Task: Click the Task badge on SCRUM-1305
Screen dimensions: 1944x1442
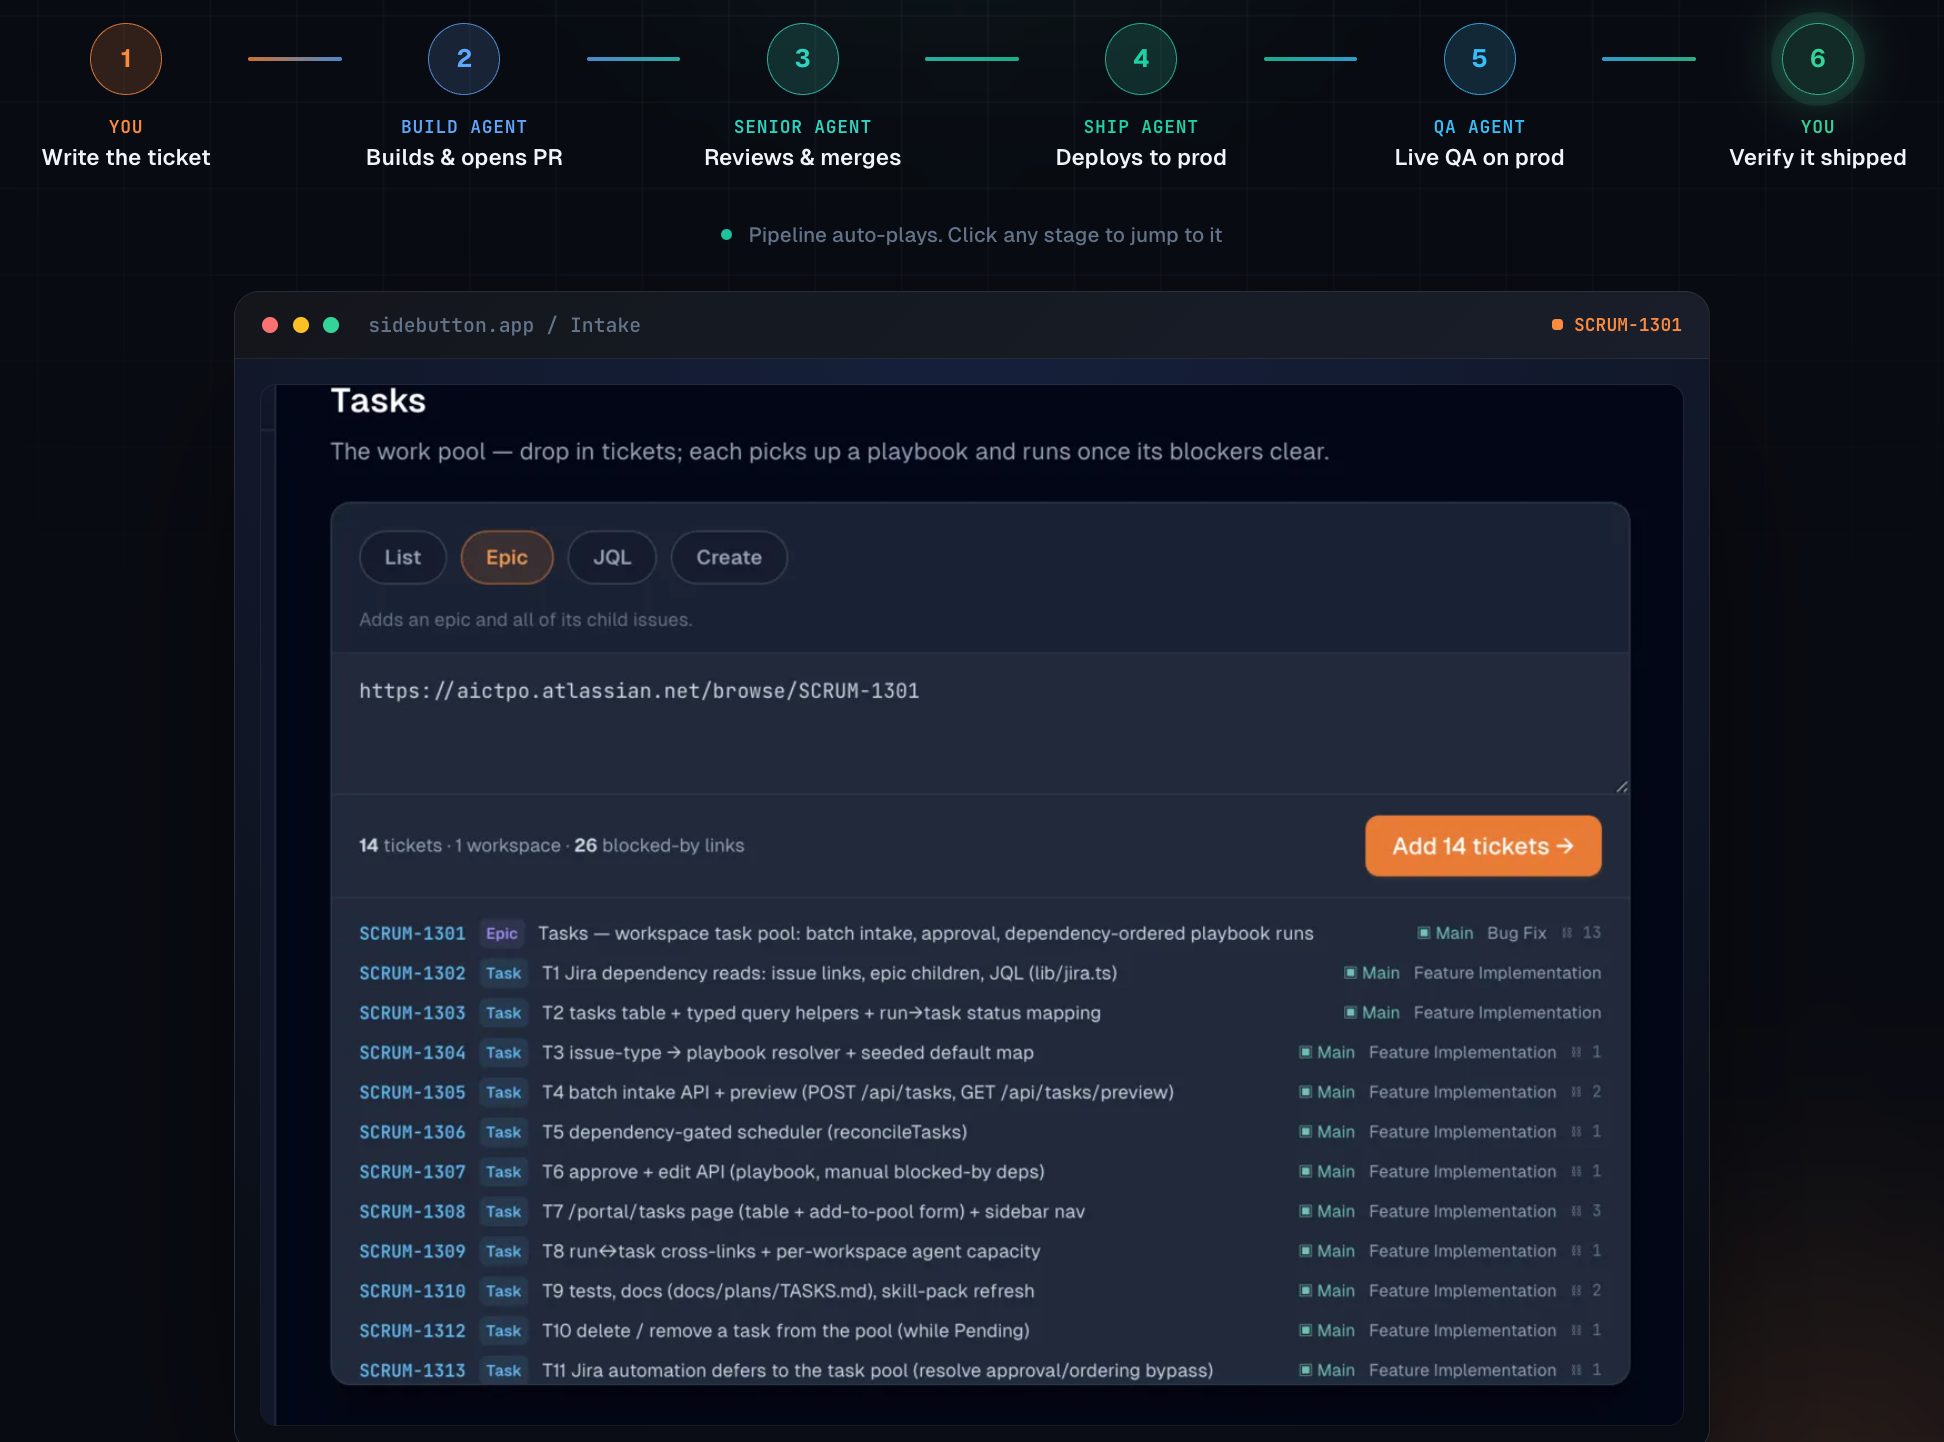Action: coord(504,1092)
